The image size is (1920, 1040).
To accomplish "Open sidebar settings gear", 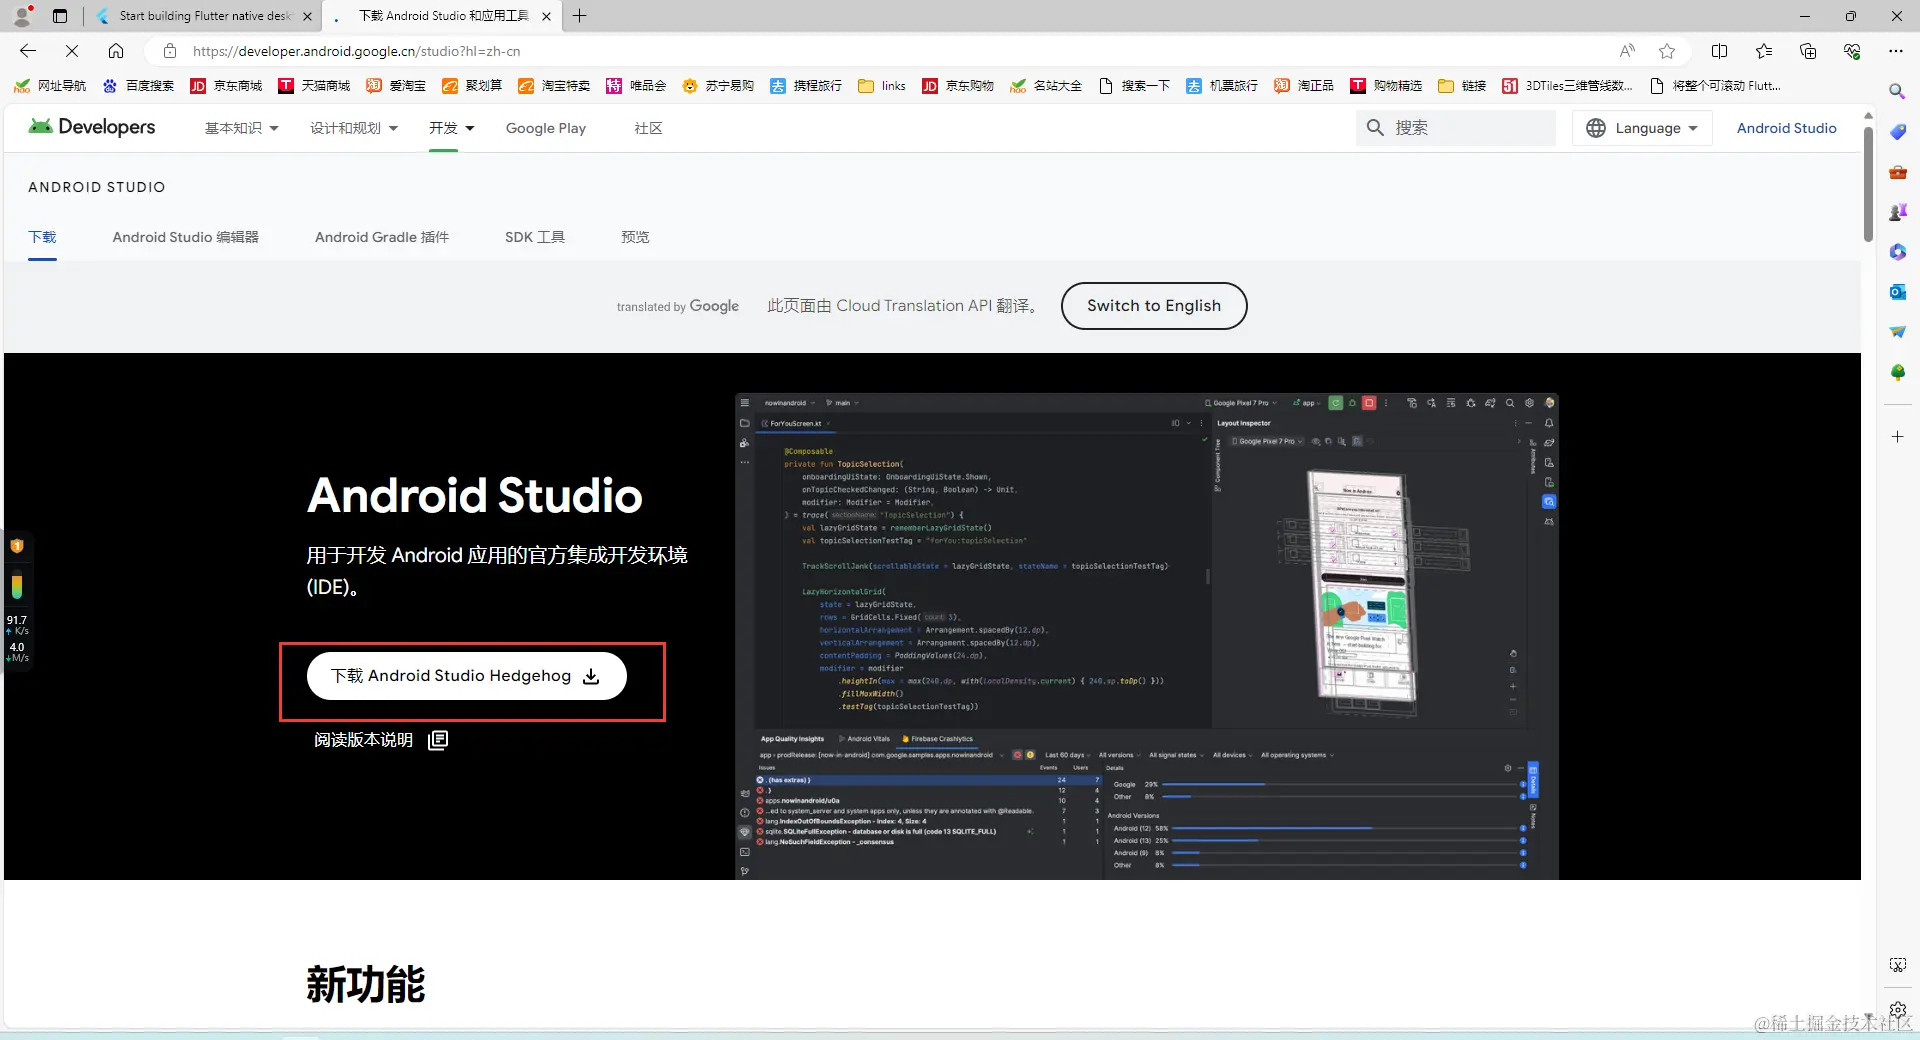I will tap(1897, 1010).
